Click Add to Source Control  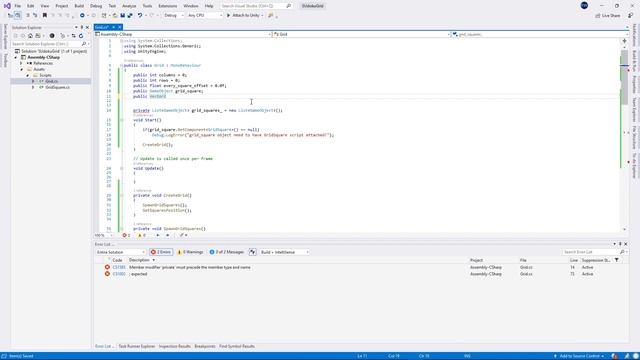tap(580, 356)
